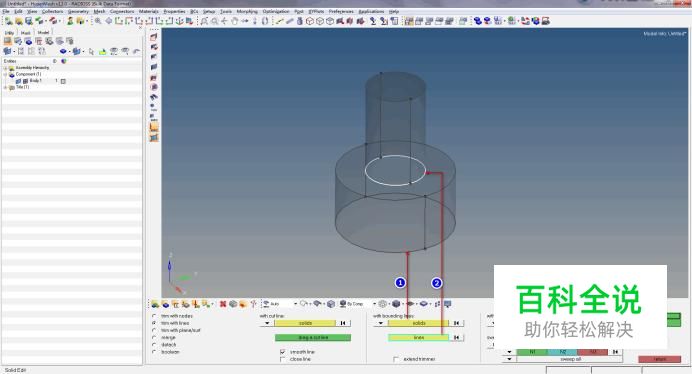Screen dimensions: 692x374
Task: Click the entity color mode icon beside ID column
Action: tap(64, 61)
